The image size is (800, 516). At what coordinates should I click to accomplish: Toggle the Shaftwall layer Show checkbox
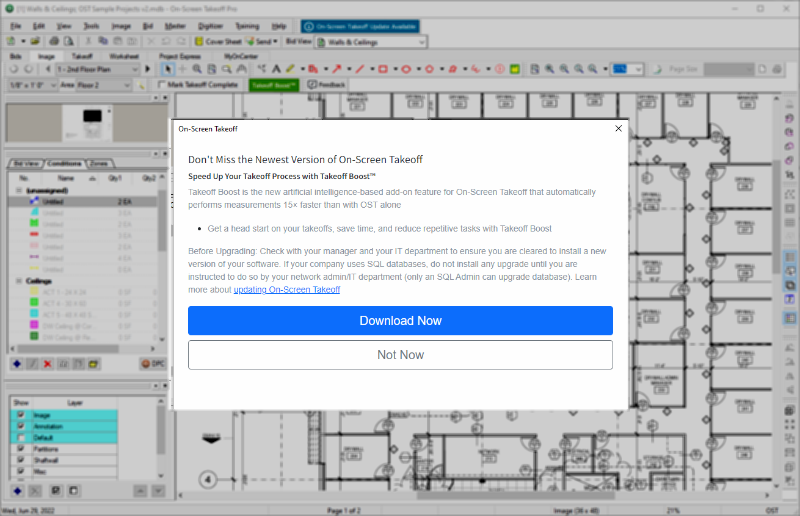(21, 460)
